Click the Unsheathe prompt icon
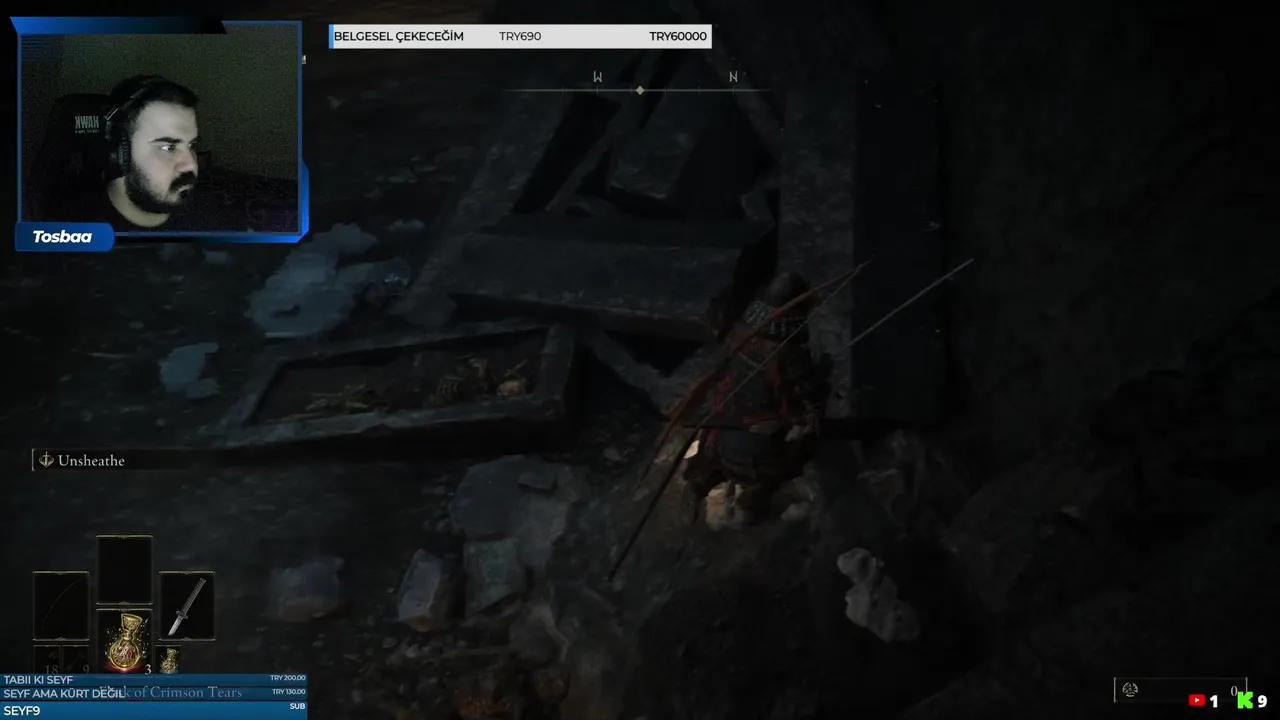Image resolution: width=1280 pixels, height=720 pixels. (45, 460)
